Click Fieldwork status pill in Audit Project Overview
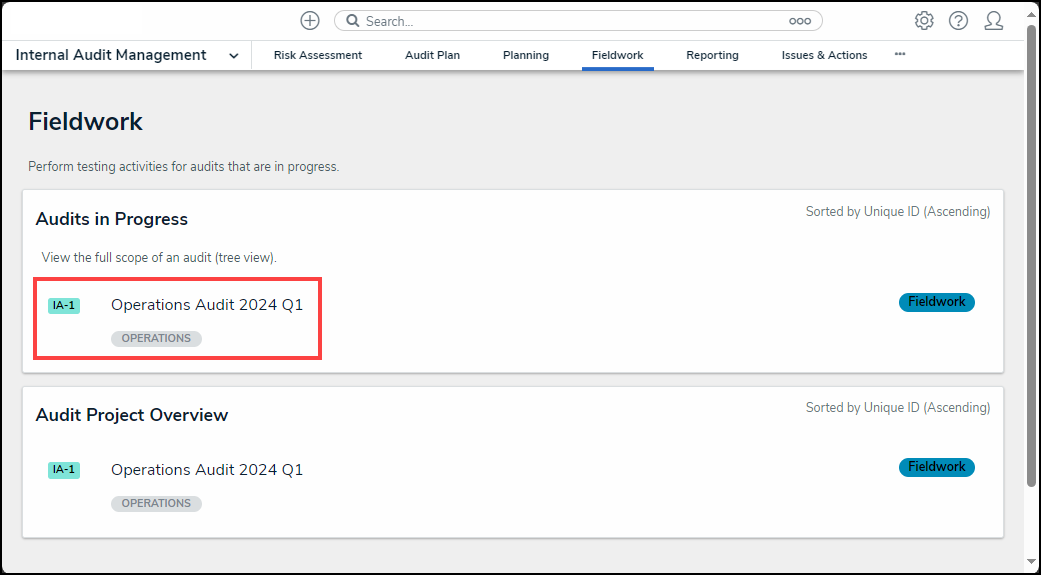This screenshot has width=1041, height=575. (937, 467)
